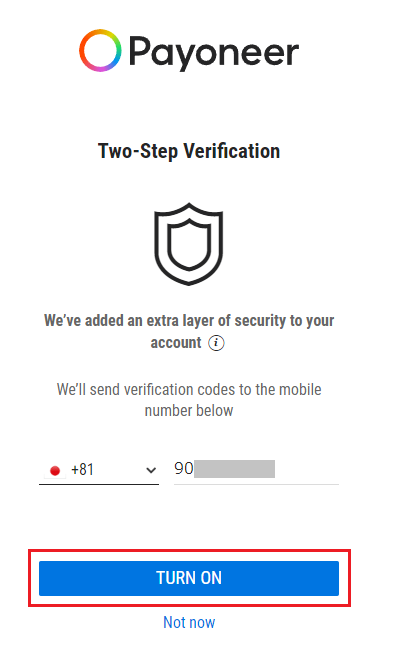
Task: Expand the country code chevron arrow
Action: click(151, 470)
